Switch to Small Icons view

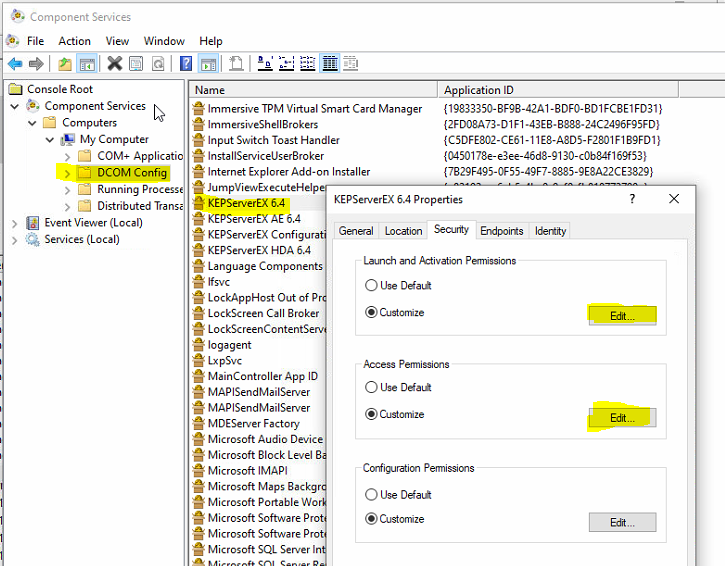287,63
